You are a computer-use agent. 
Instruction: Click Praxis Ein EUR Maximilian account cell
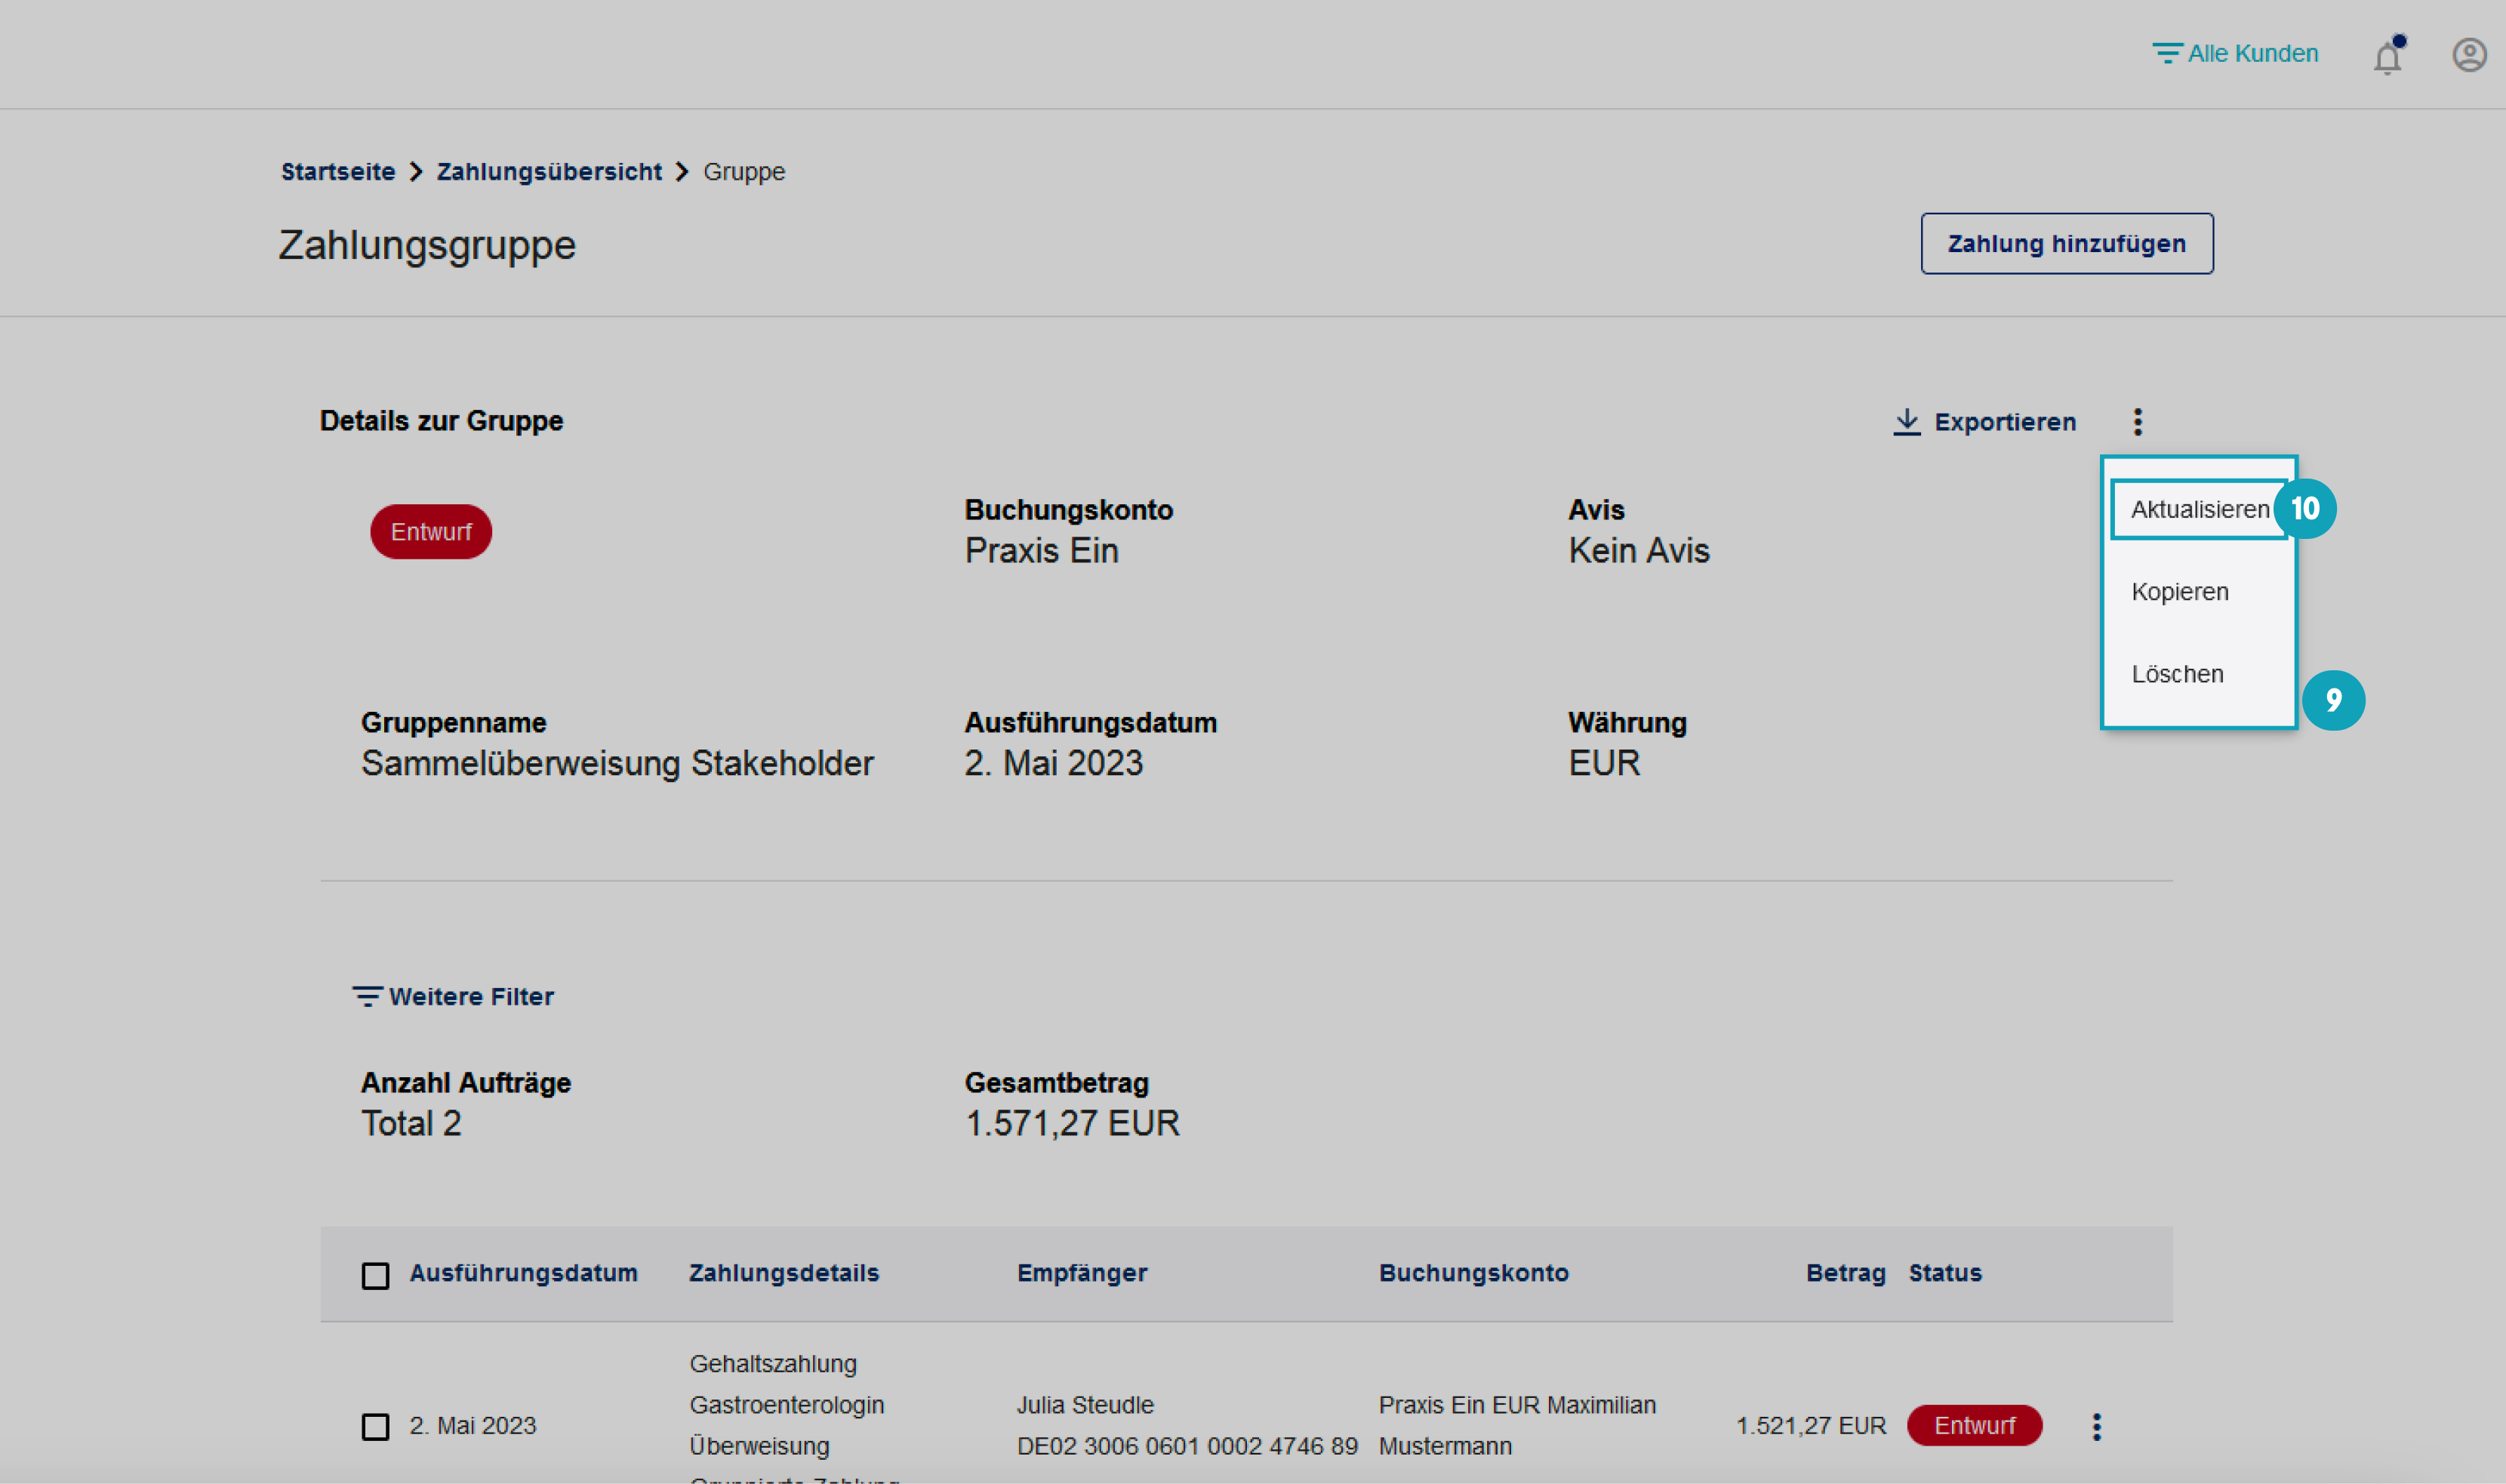pos(1517,1425)
